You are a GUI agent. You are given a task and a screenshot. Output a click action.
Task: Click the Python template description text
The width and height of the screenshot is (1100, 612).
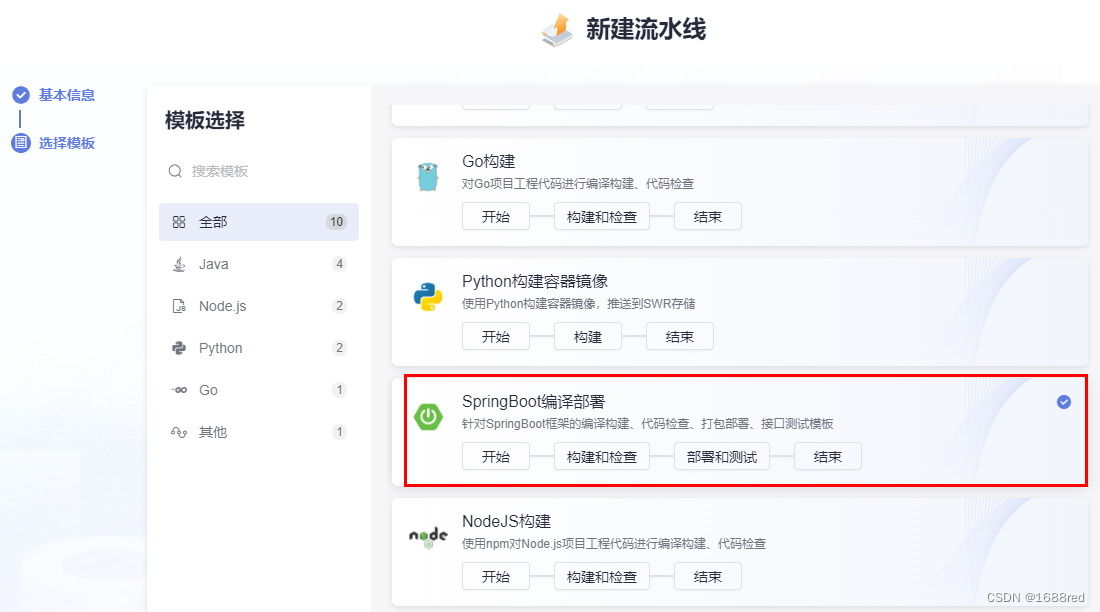pos(579,304)
